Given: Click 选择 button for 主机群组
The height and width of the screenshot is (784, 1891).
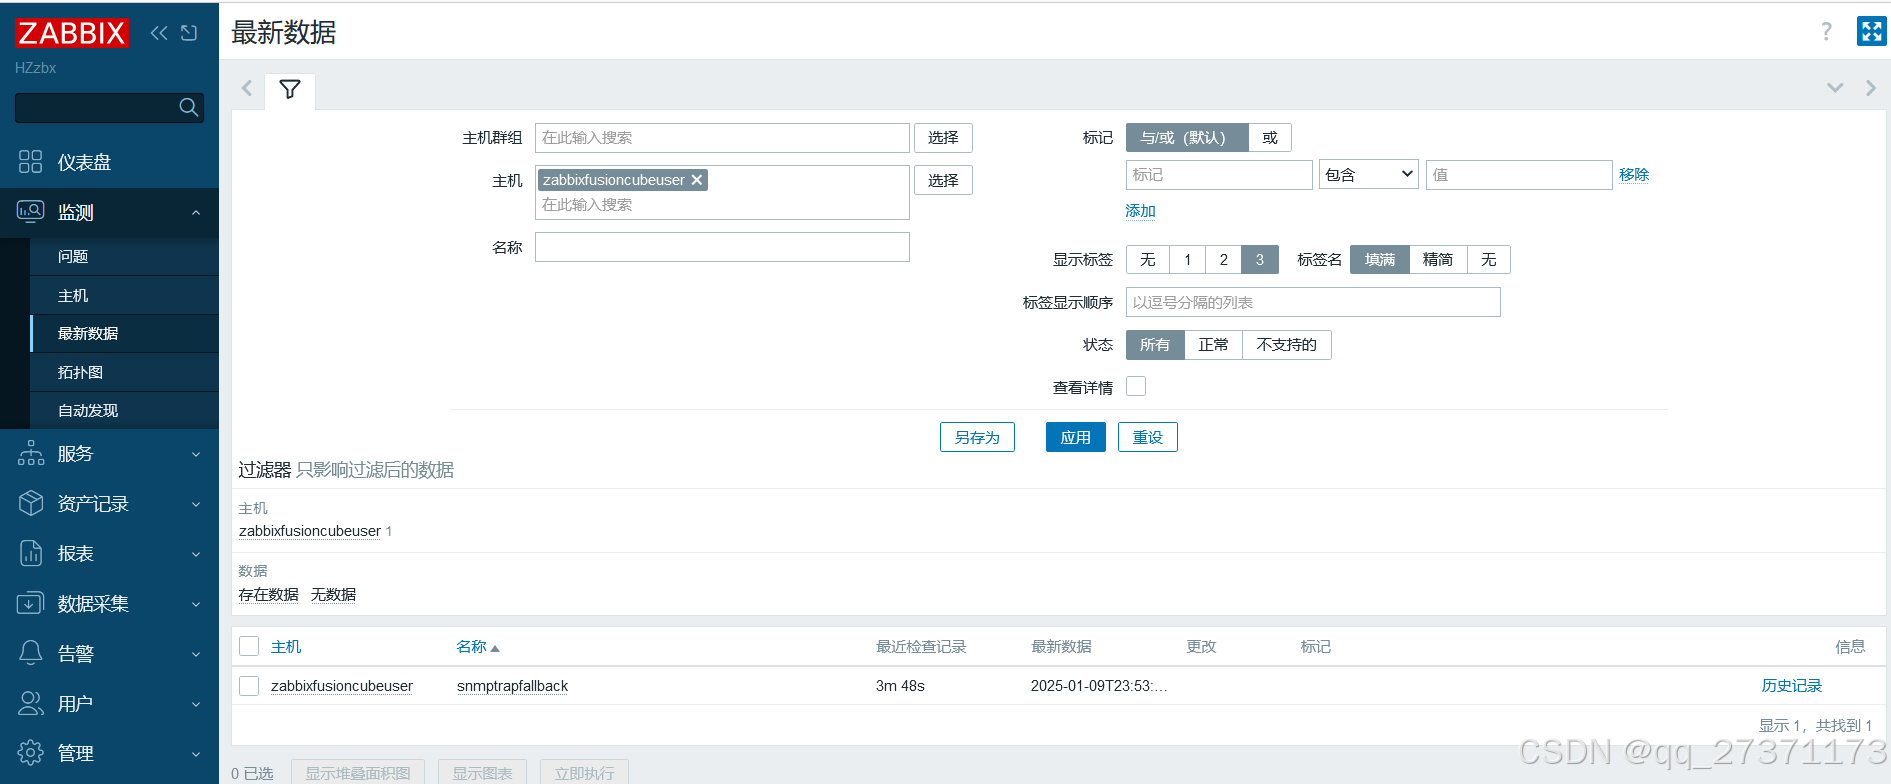Looking at the screenshot, I should (943, 138).
